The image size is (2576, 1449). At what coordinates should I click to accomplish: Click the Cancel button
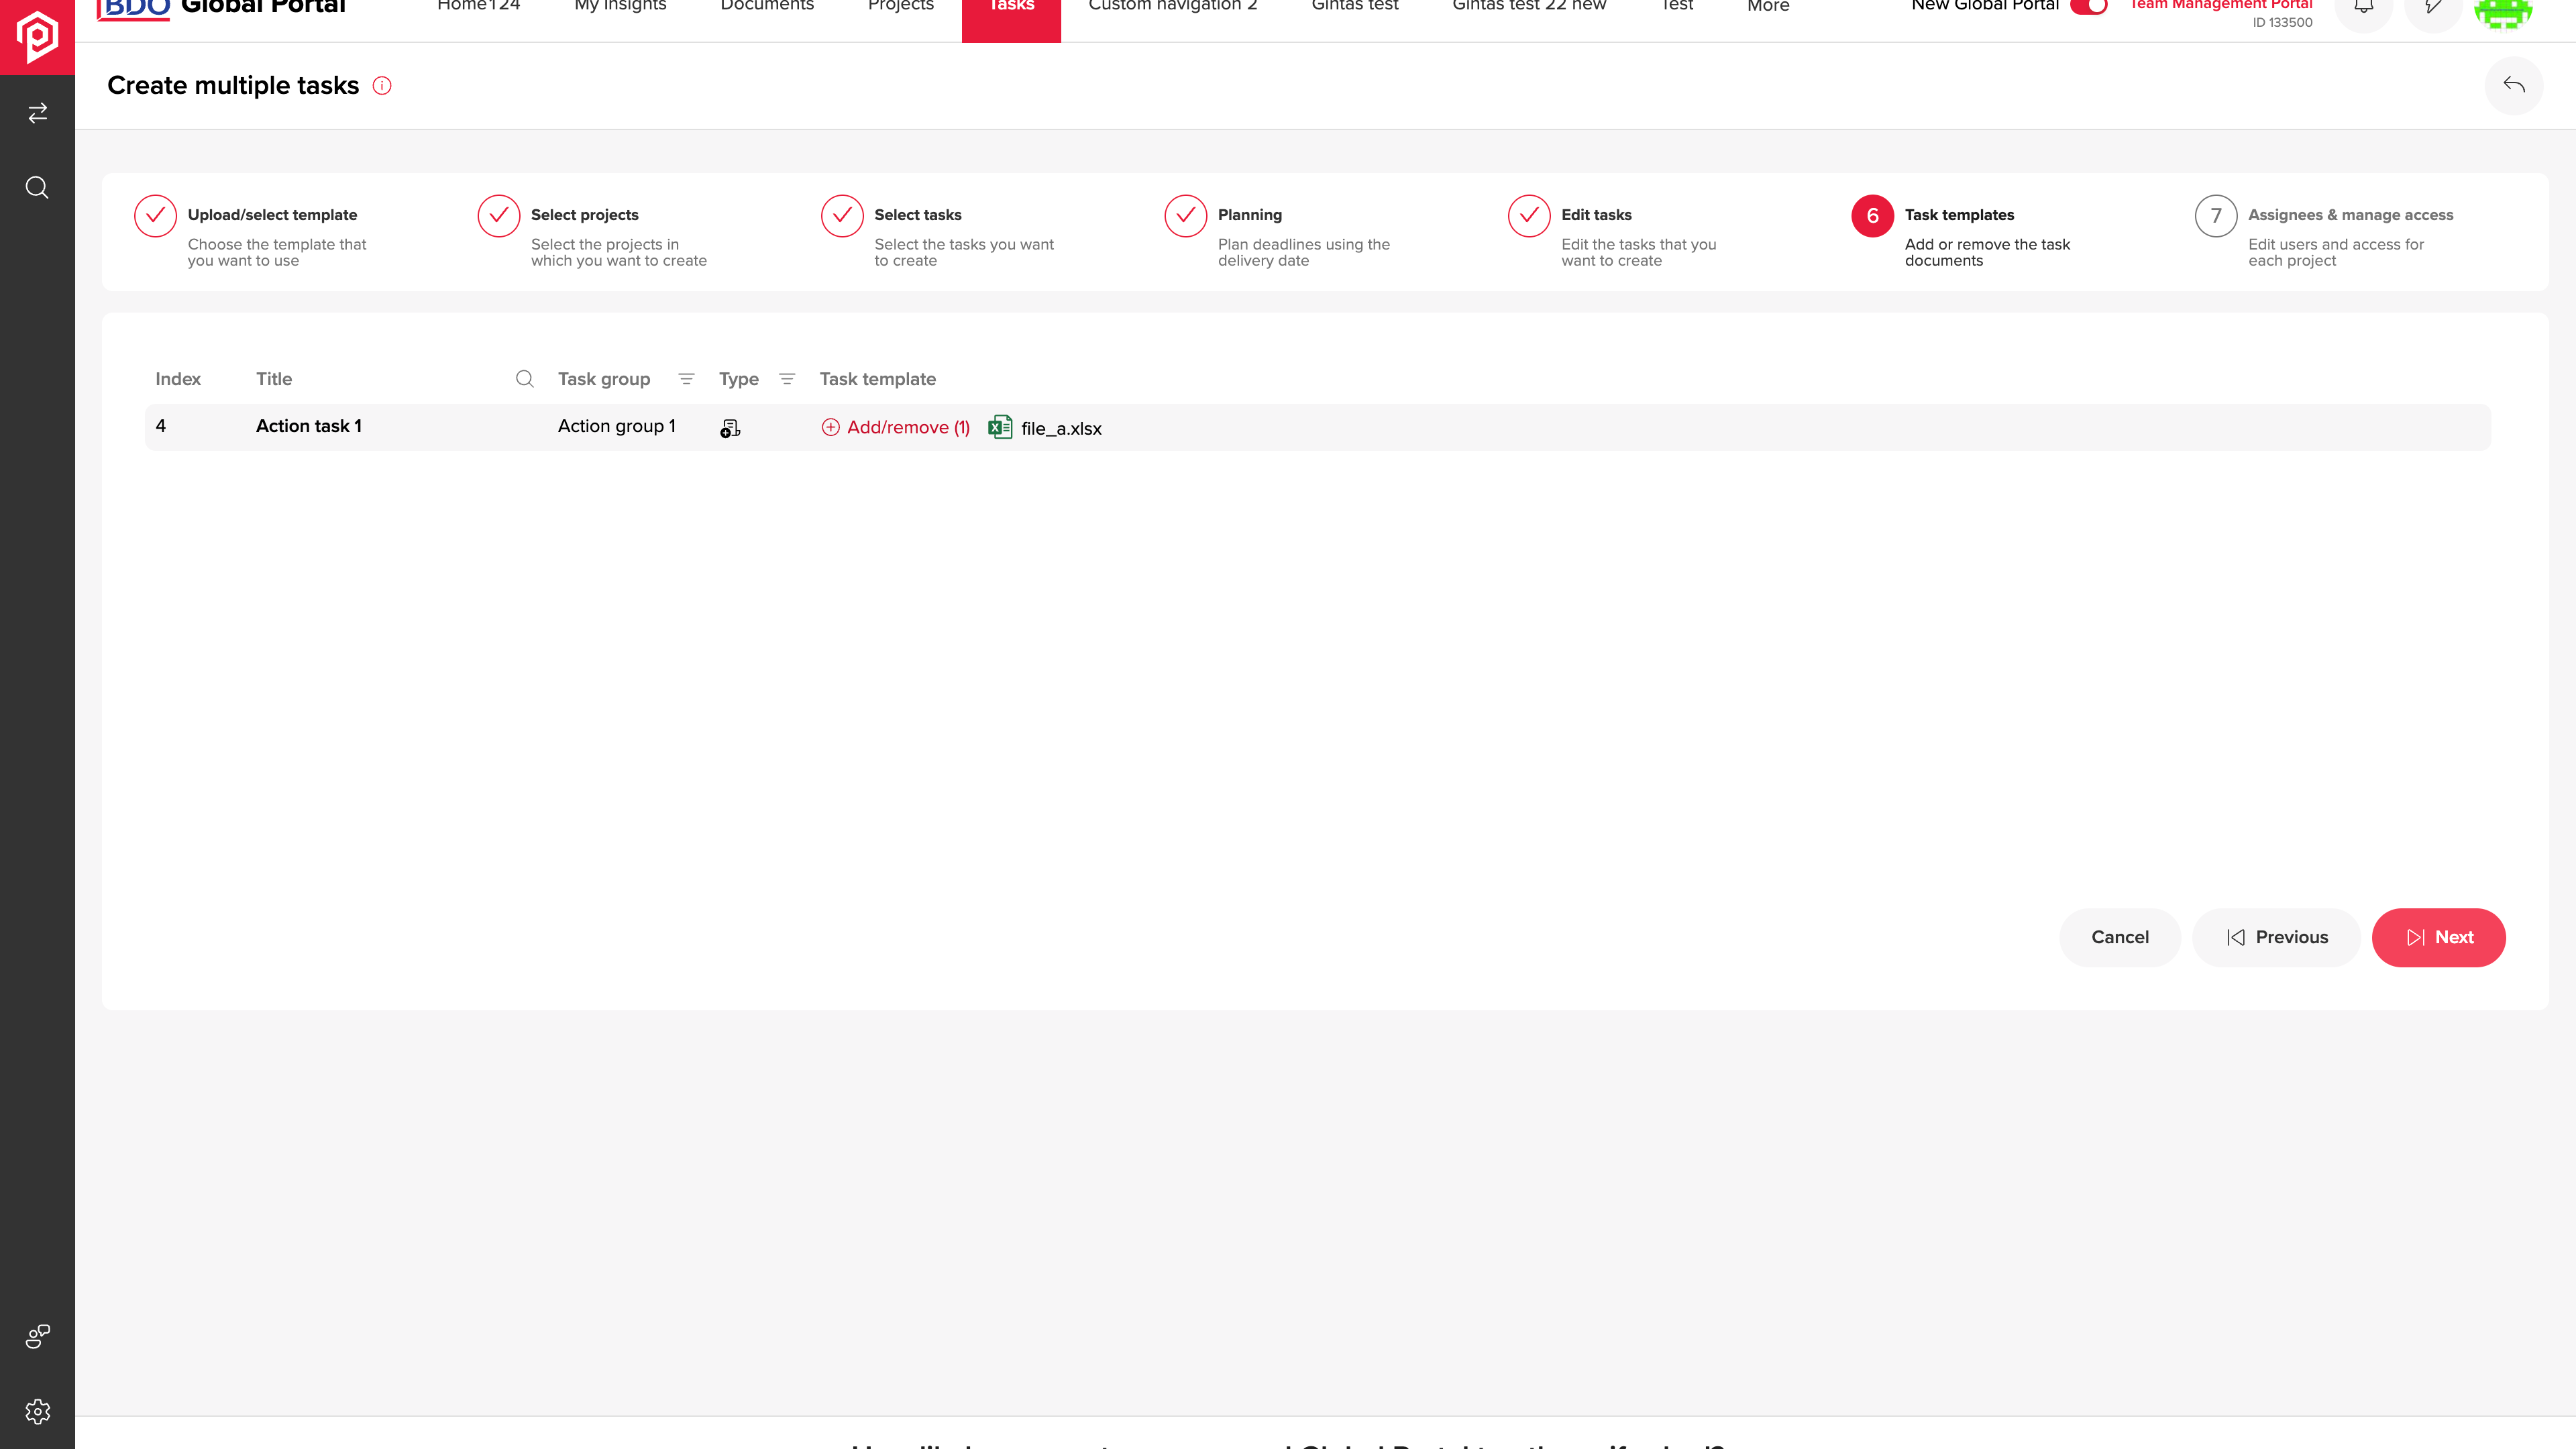coord(2120,937)
